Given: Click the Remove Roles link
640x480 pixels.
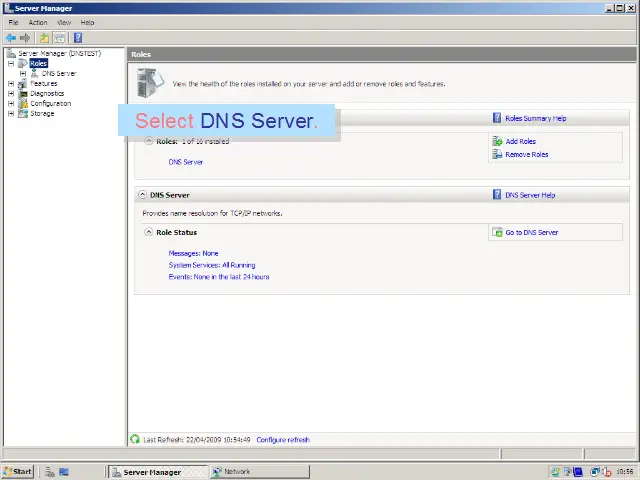Looking at the screenshot, I should tap(527, 154).
